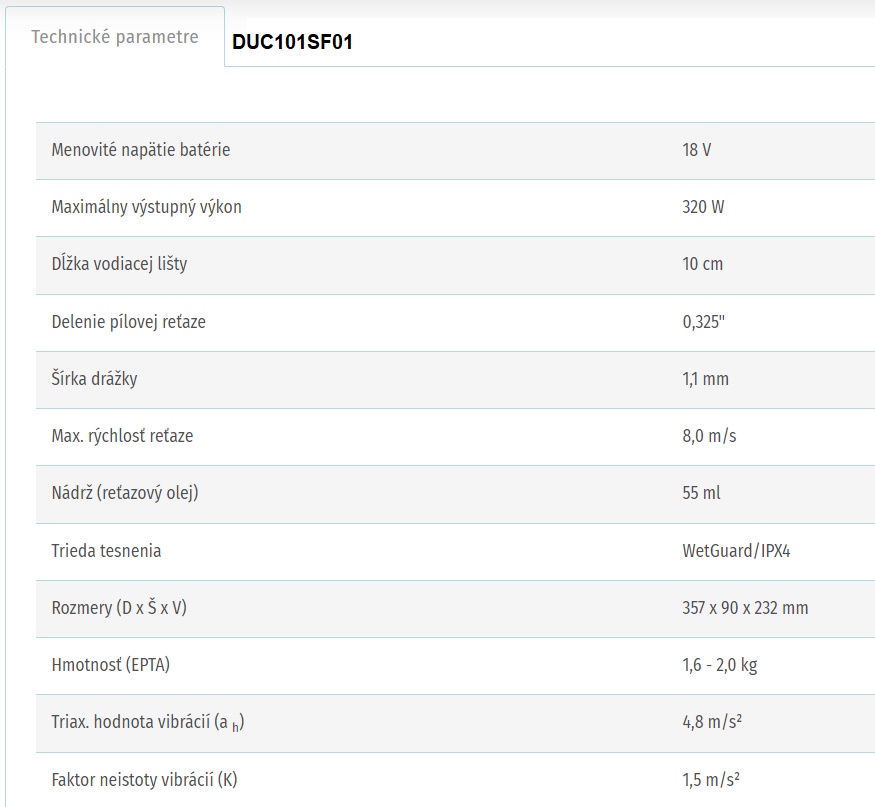This screenshot has height=807, width=875.
Task: Select the Maximálny výstupný výkon label
Action: [x=146, y=207]
